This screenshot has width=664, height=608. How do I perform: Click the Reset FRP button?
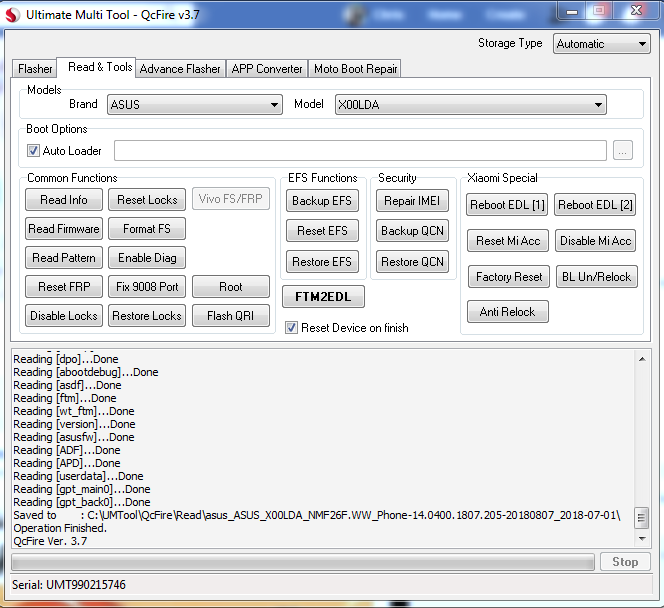coord(64,287)
